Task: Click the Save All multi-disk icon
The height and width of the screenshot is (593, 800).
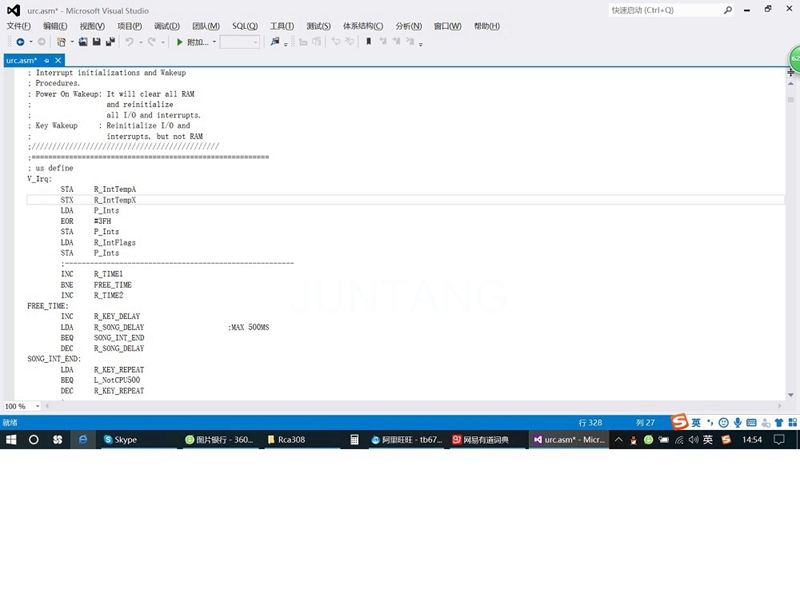Action: pyautogui.click(x=110, y=42)
